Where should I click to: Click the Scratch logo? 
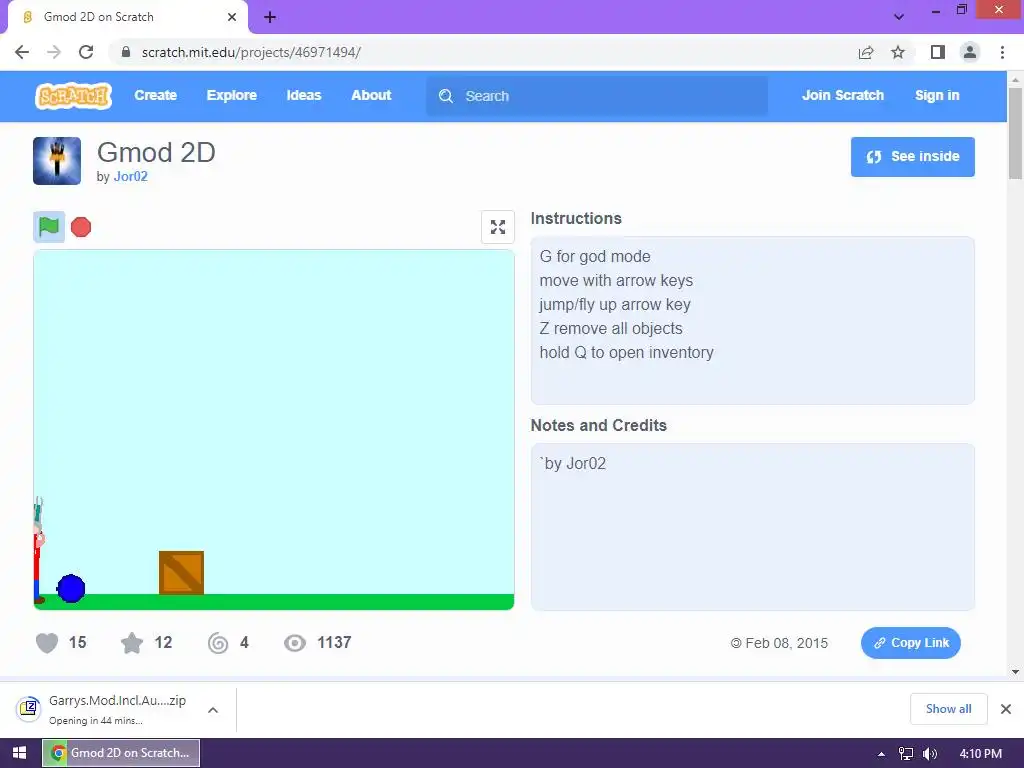pyautogui.click(x=73, y=96)
